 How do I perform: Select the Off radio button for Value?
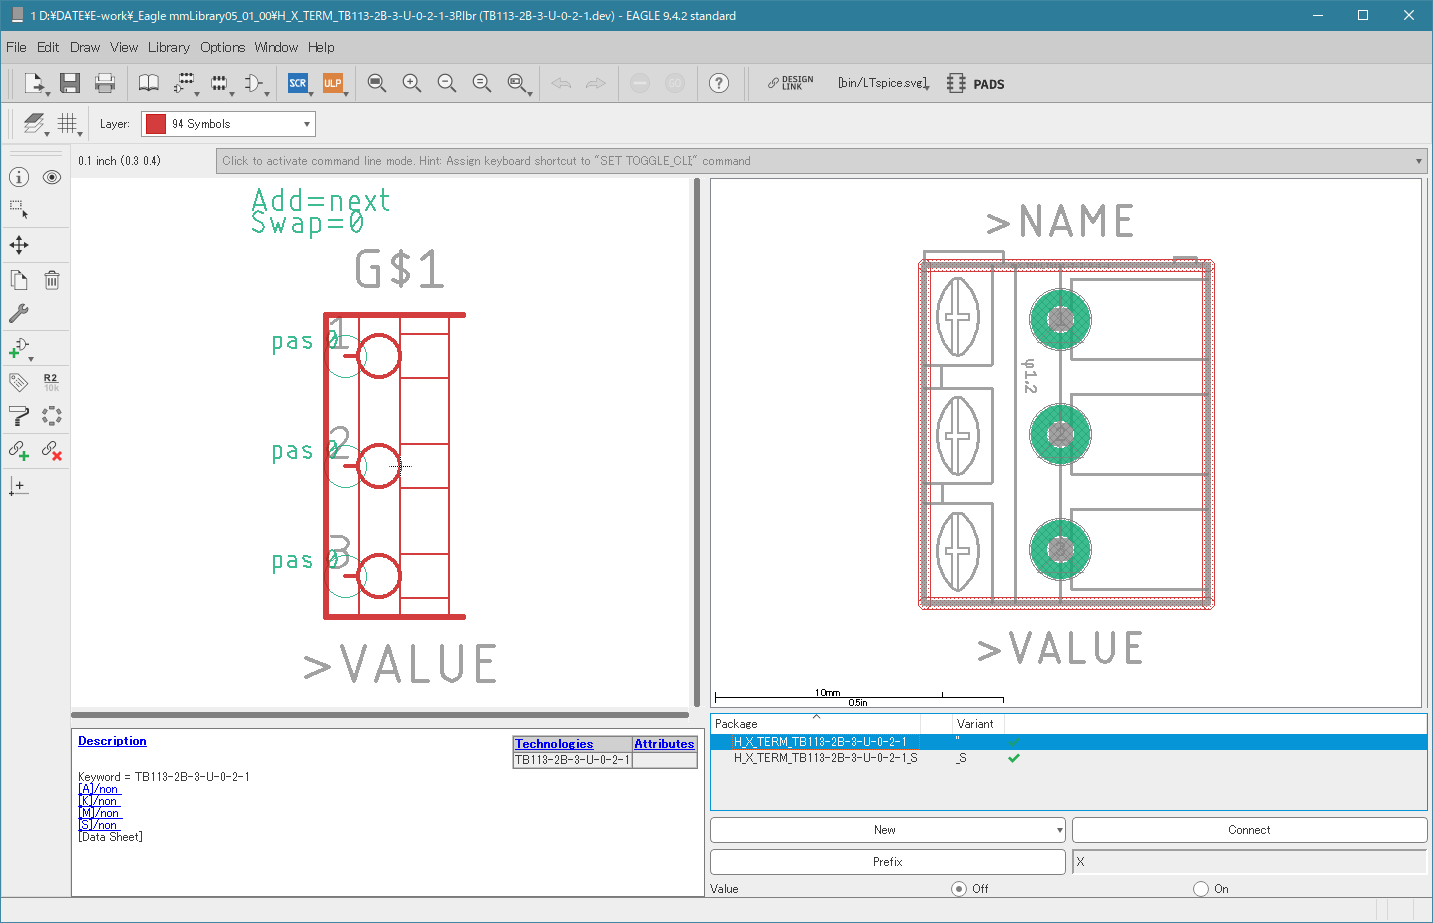(959, 888)
